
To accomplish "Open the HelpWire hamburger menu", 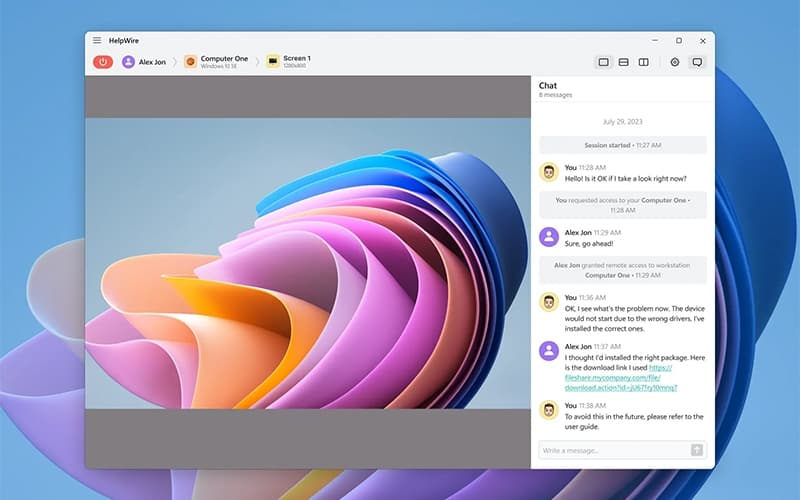I will pyautogui.click(x=97, y=40).
